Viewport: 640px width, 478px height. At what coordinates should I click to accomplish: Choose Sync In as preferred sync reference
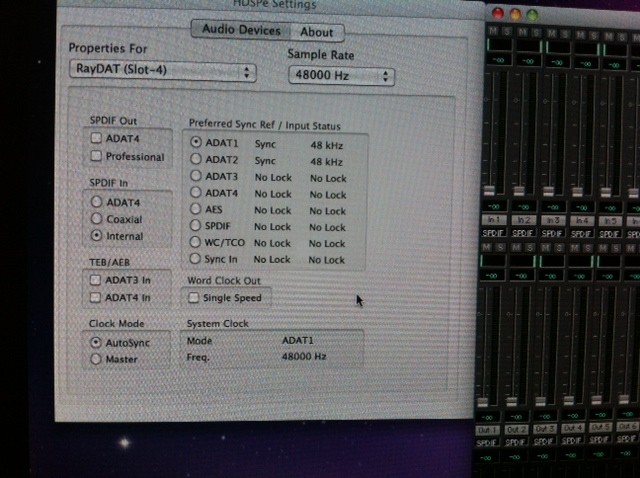coord(195,258)
